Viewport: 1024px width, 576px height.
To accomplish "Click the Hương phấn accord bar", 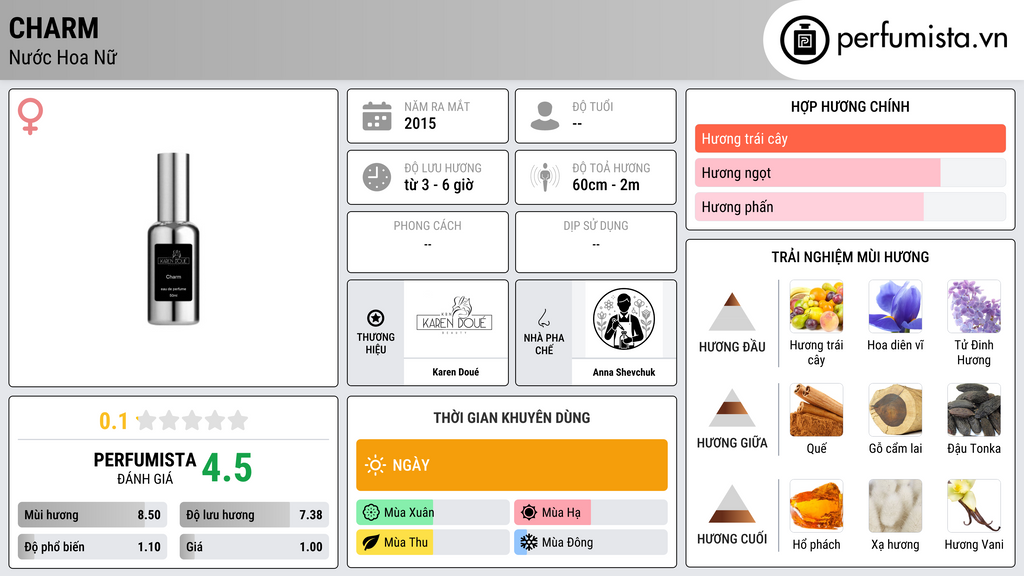I will coord(850,206).
